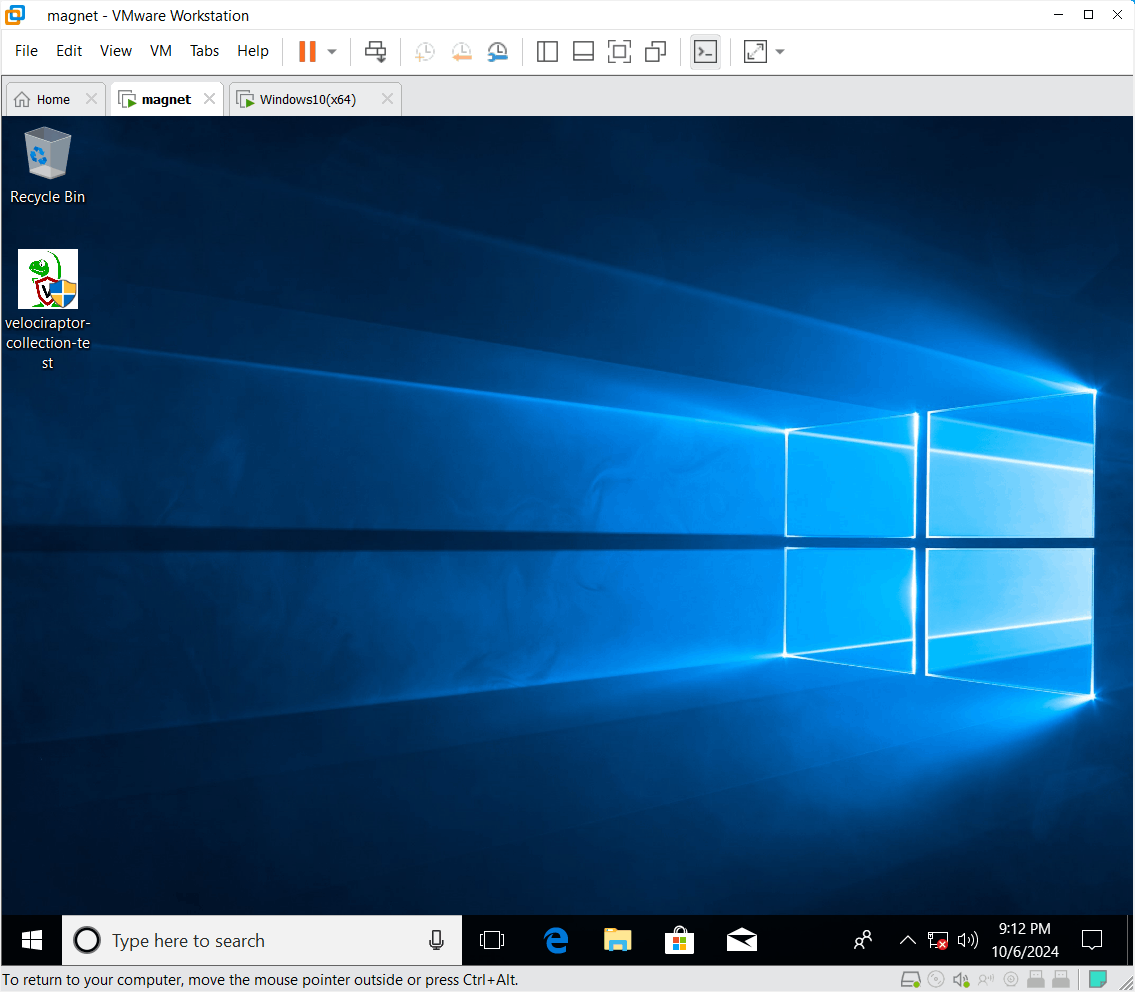Screen dimensions: 1135x992
Task: Select the Recycle Bin desktop icon
Action: [x=48, y=166]
